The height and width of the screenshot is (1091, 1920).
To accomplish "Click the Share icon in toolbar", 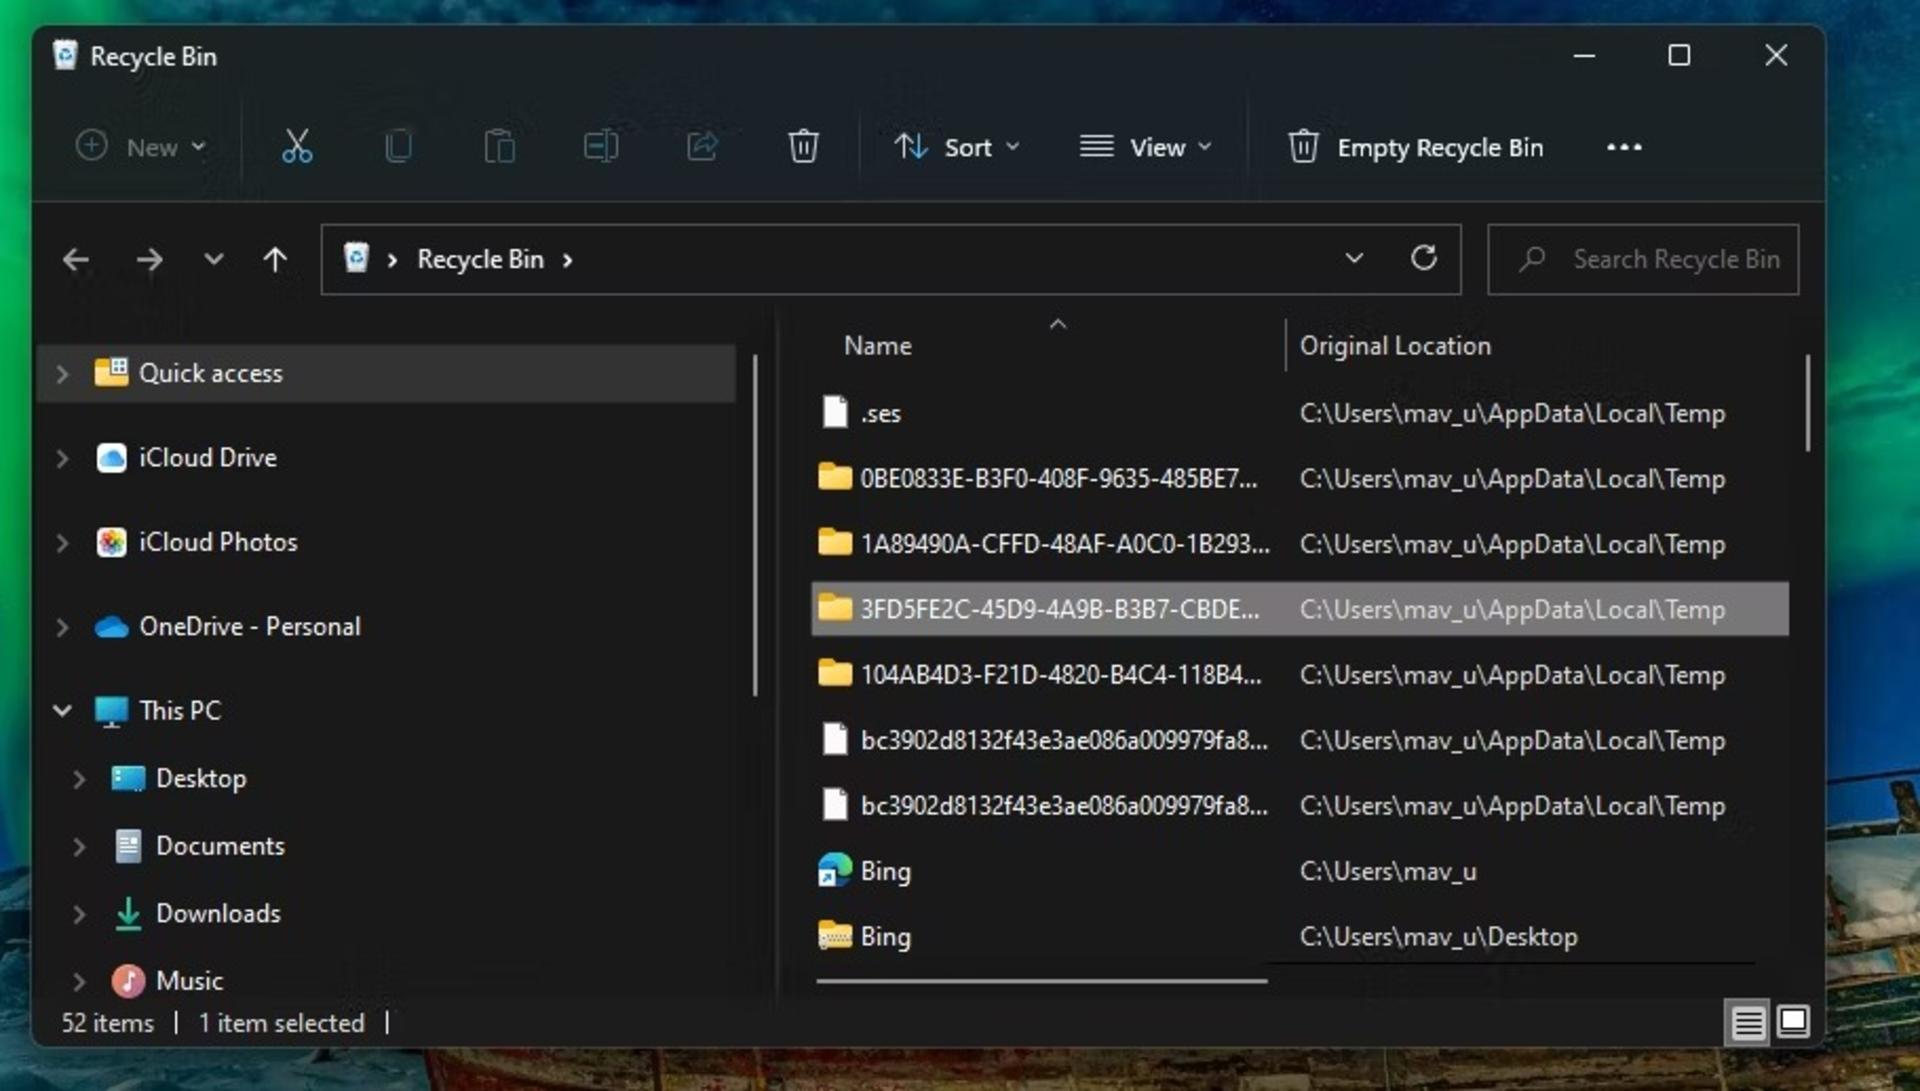I will coord(702,147).
